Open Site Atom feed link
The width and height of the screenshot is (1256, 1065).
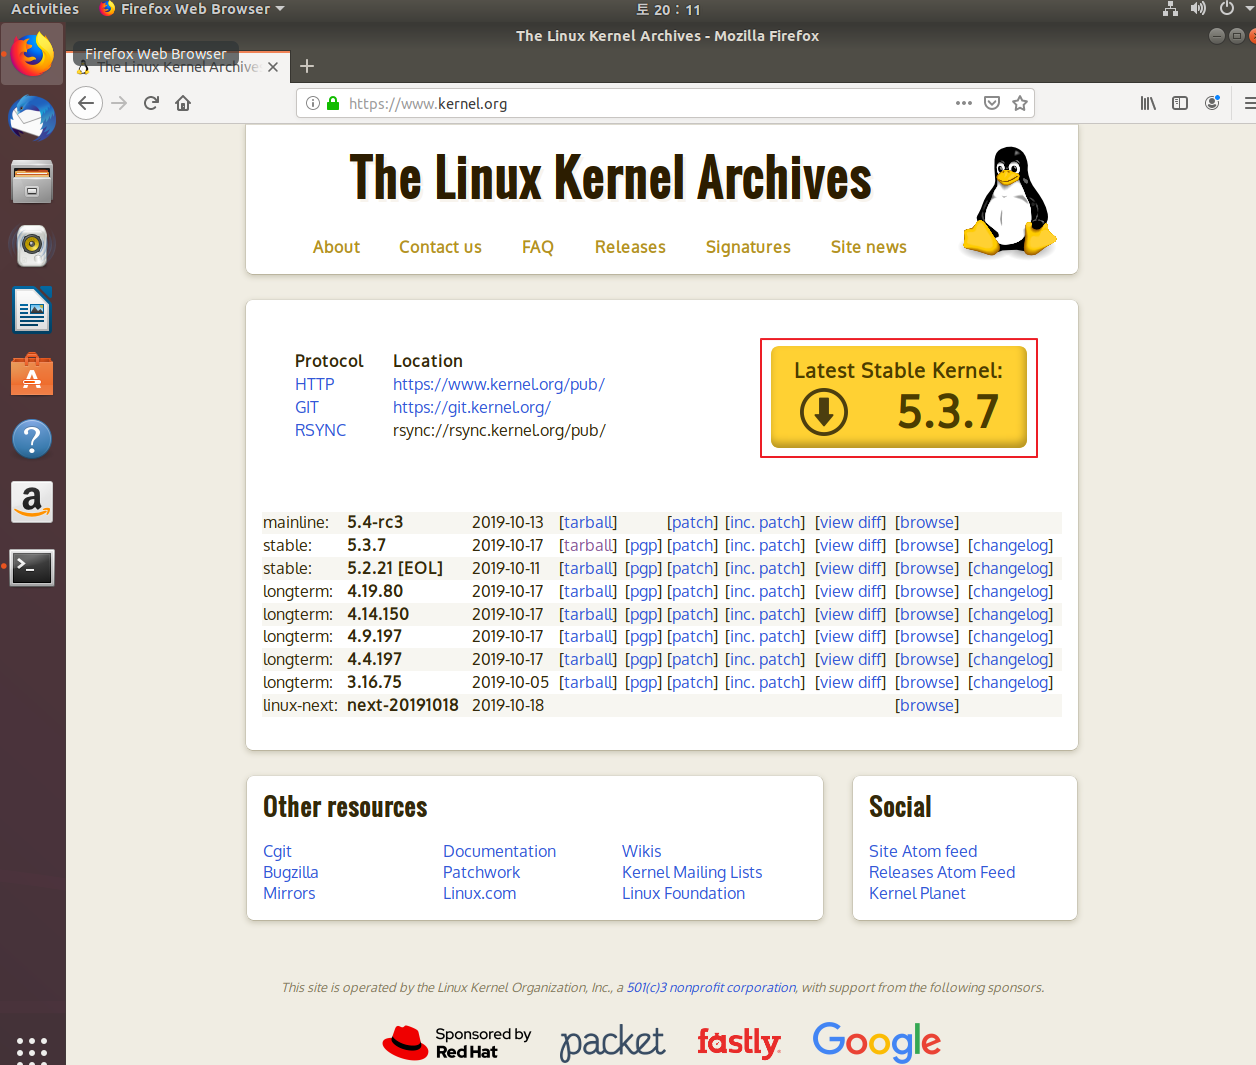923,851
